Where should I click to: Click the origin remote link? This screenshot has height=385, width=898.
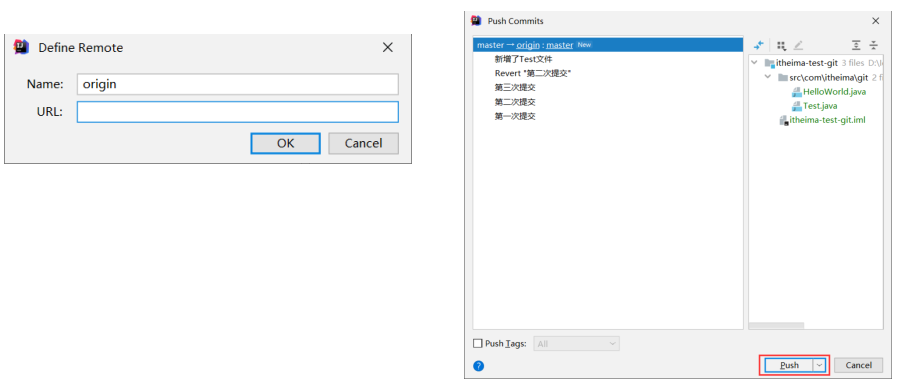[x=528, y=45]
